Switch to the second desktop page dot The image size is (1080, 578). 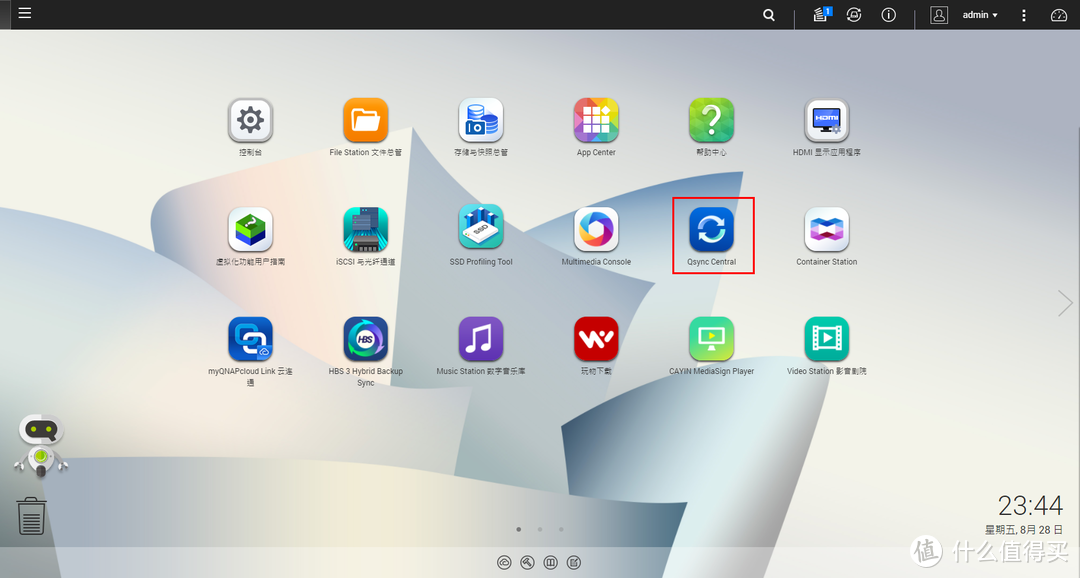click(x=540, y=529)
